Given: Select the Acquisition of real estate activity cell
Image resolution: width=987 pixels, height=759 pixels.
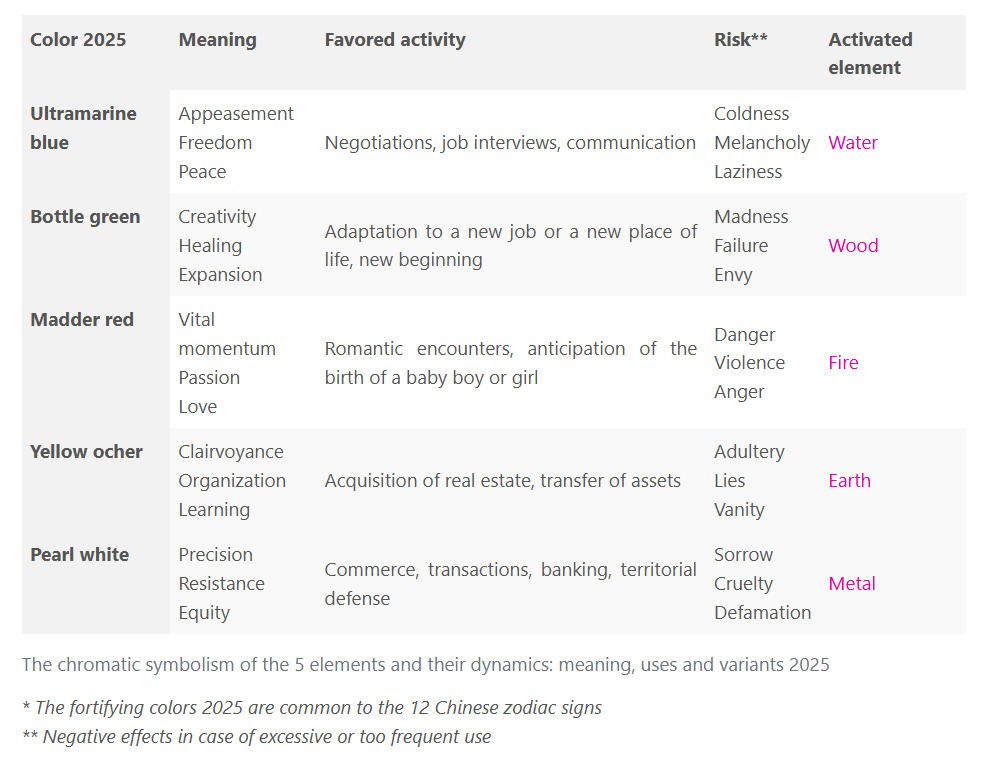Looking at the screenshot, I should point(502,481).
